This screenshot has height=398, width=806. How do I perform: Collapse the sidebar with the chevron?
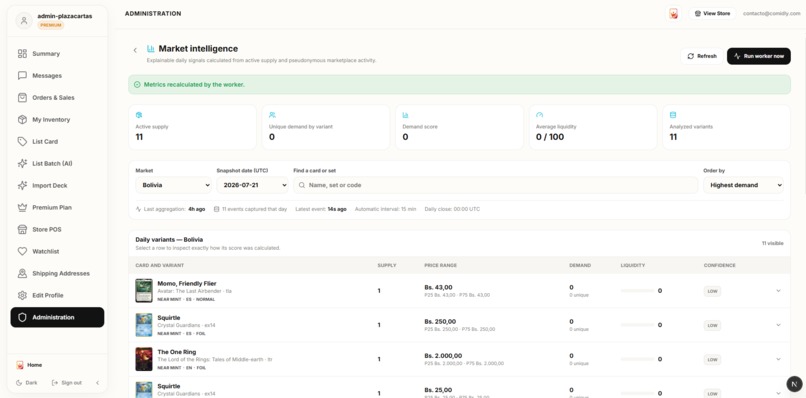(98, 383)
